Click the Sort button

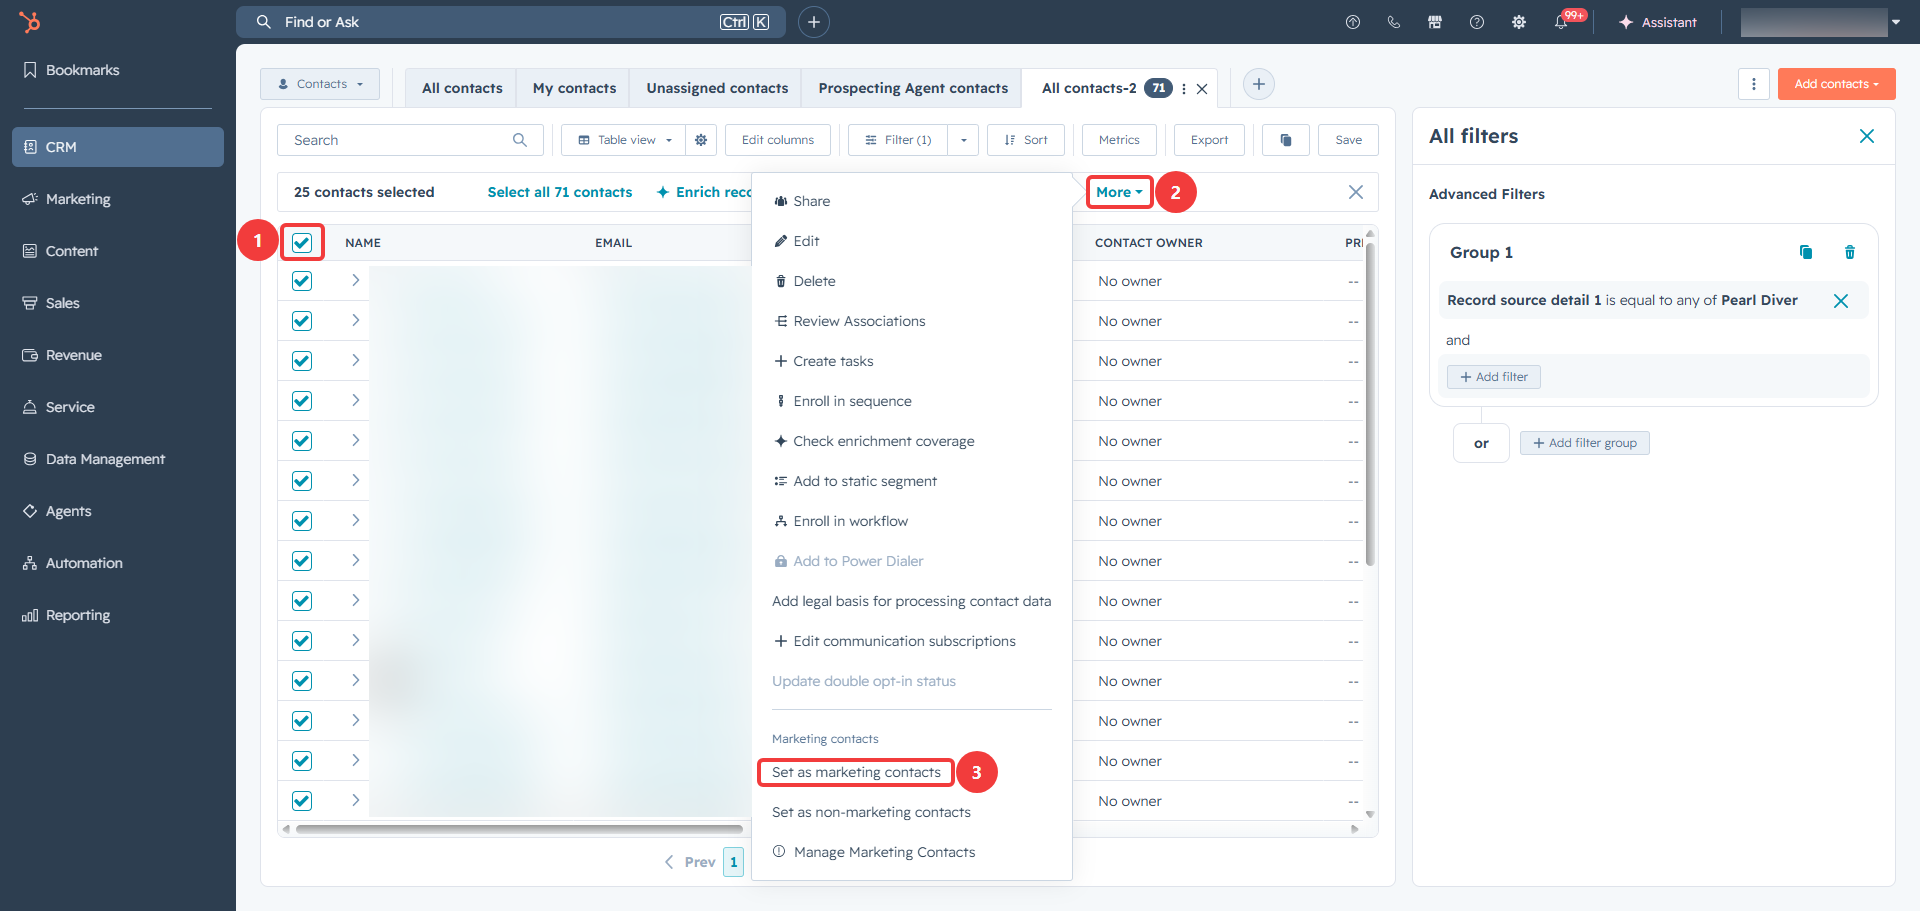pos(1026,140)
